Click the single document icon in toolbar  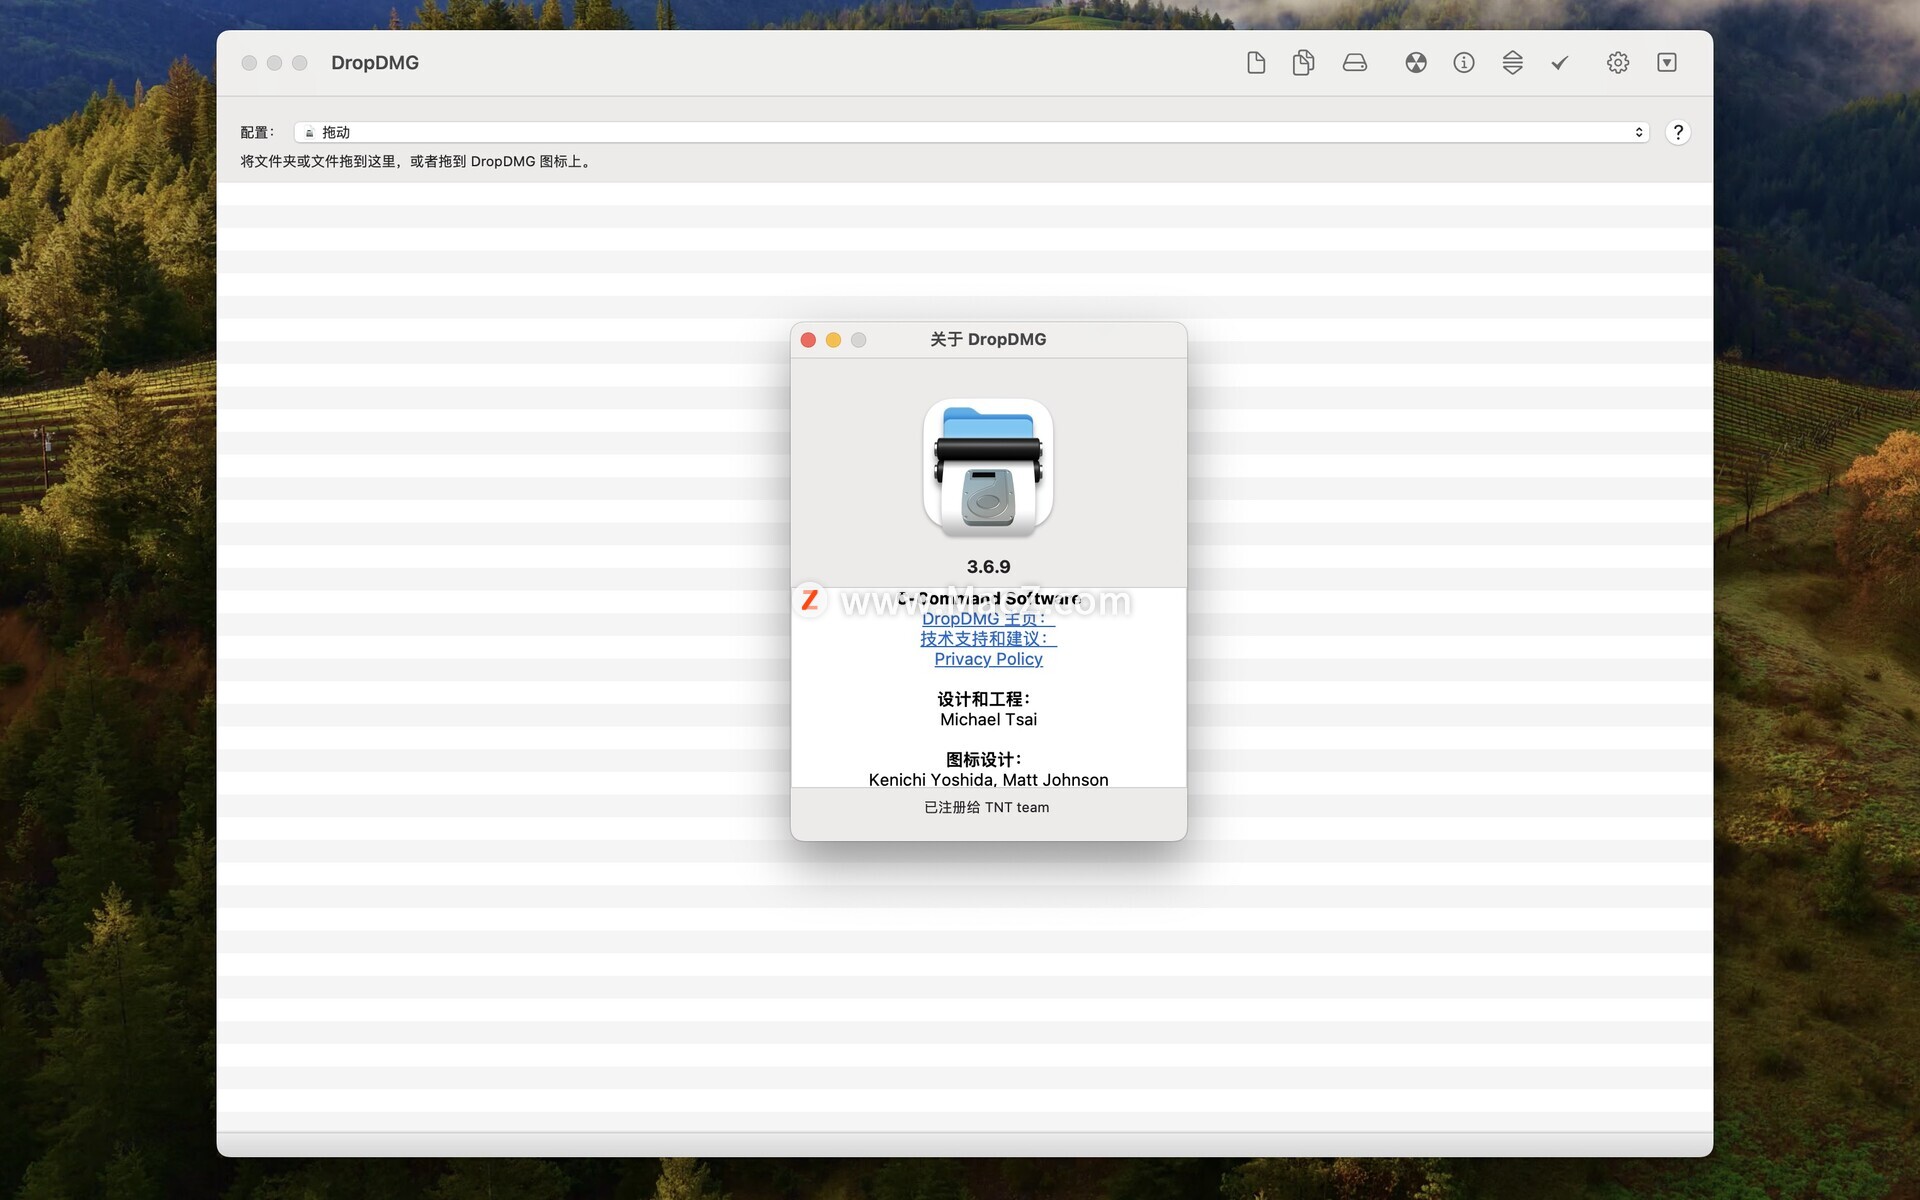(x=1256, y=63)
